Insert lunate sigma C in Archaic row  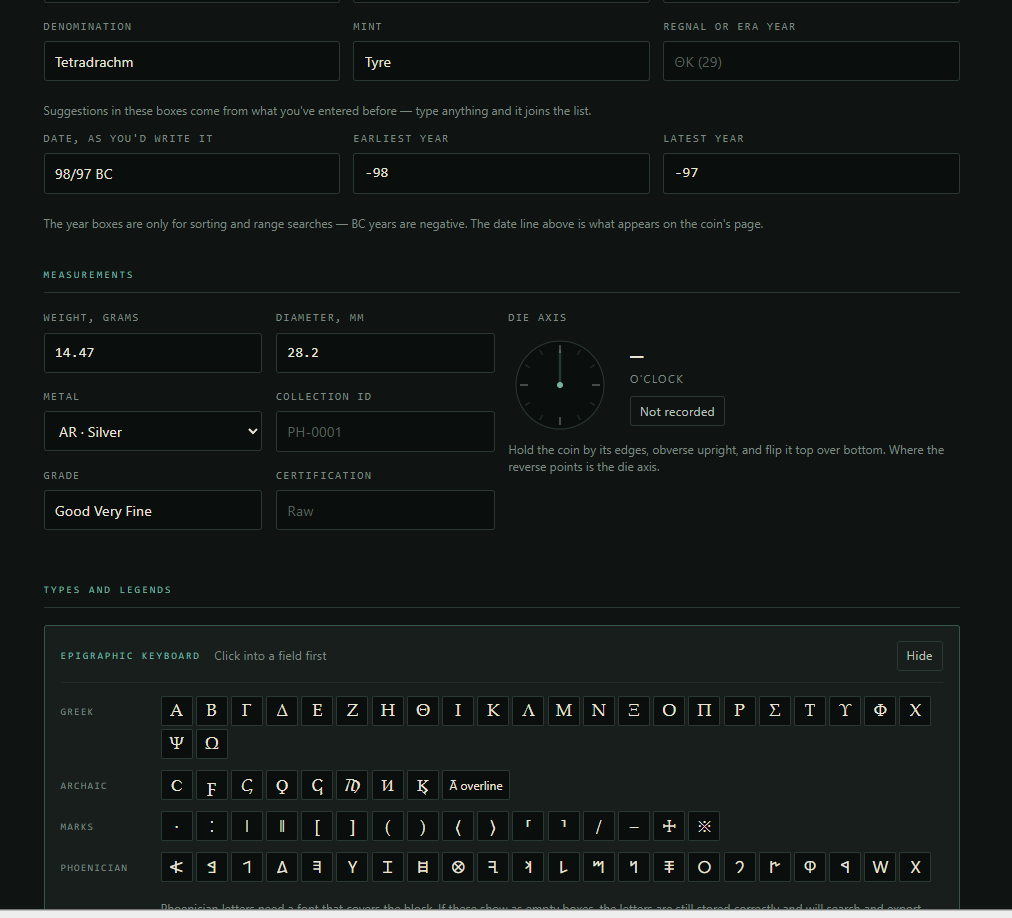click(176, 786)
